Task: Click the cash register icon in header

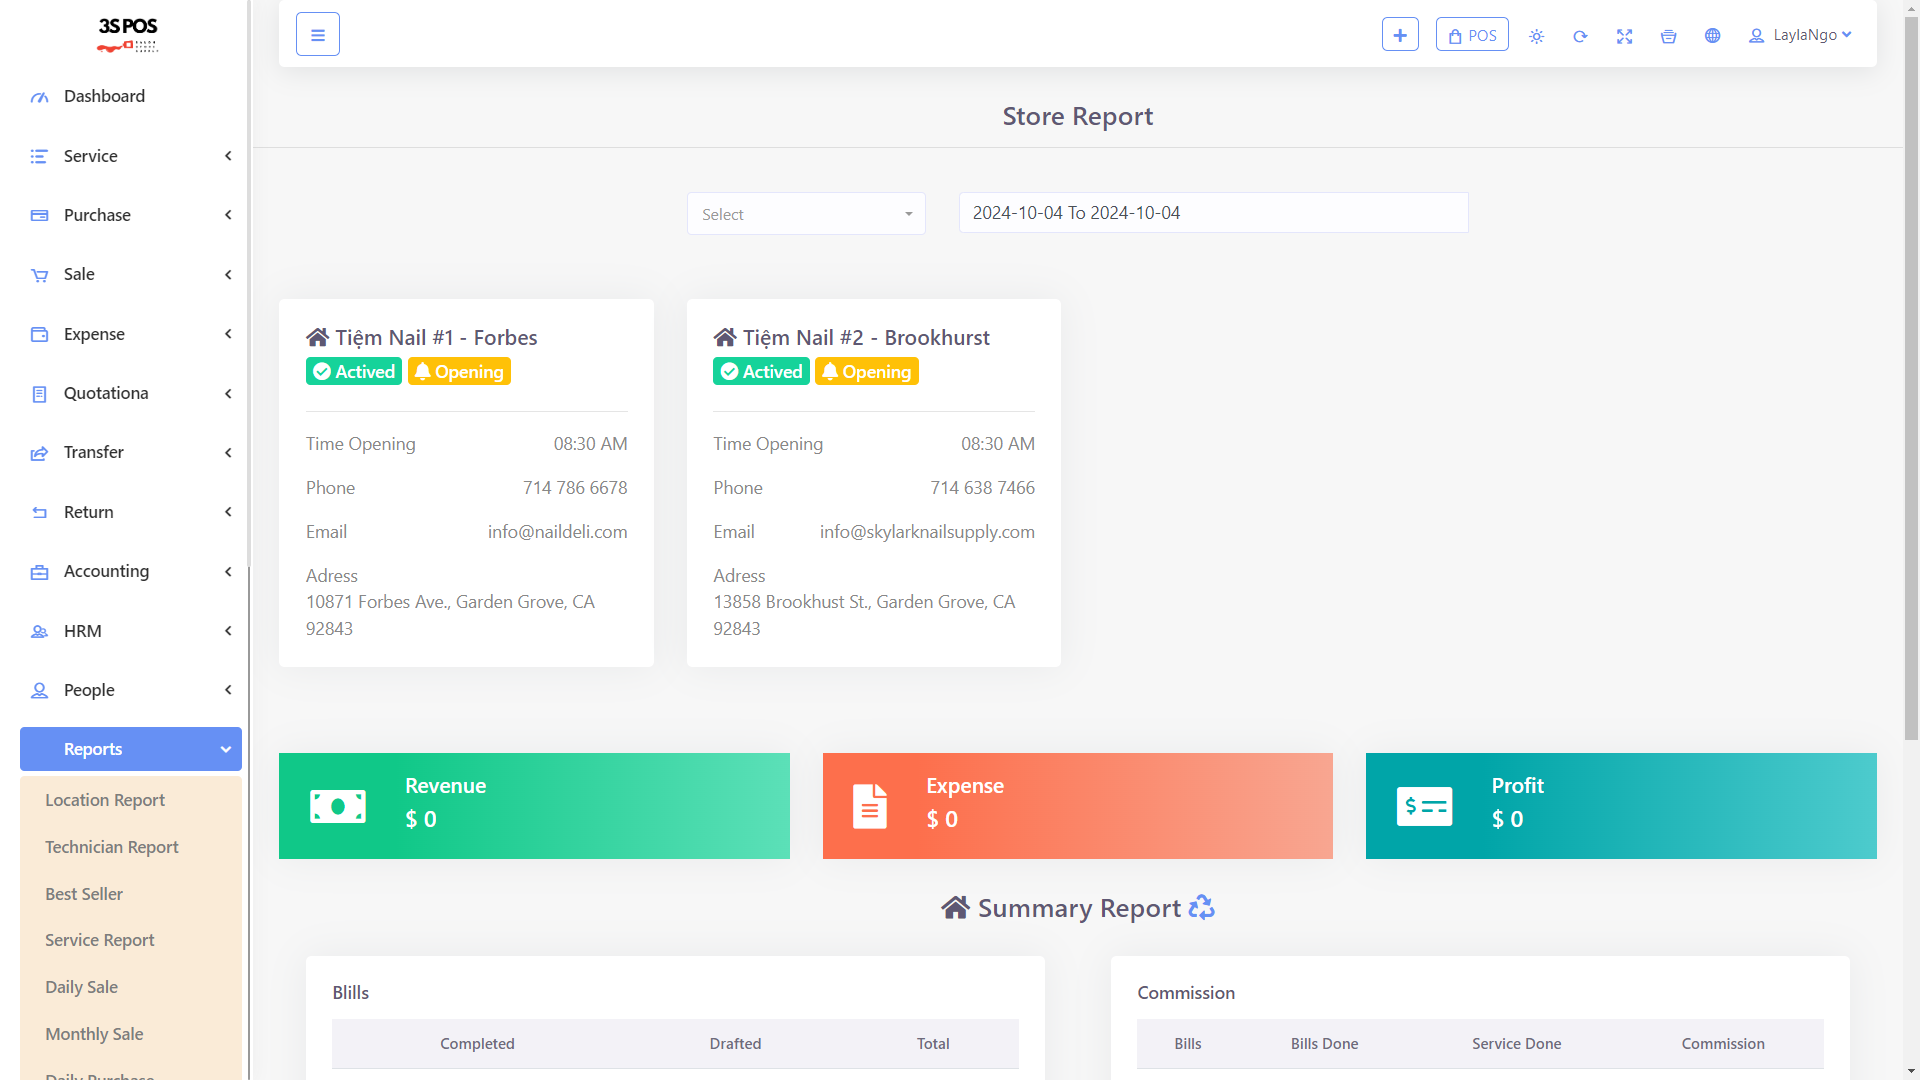Action: [x=1668, y=36]
